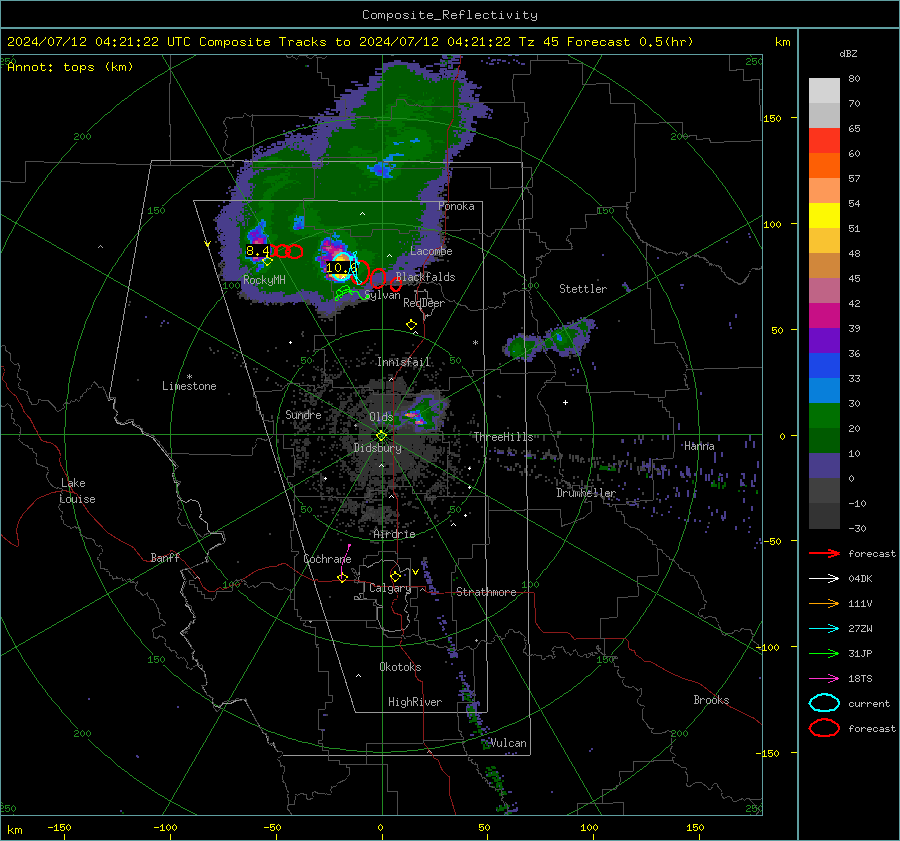Select the bright yellow swatch in the dBZ scale
This screenshot has height=841, width=900.
pos(824,216)
